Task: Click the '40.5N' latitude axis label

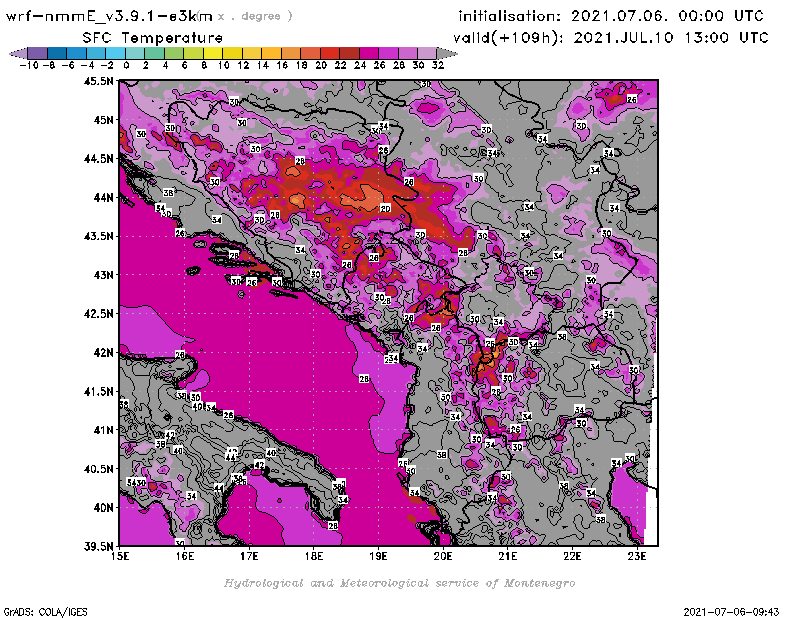Action: click(x=98, y=469)
